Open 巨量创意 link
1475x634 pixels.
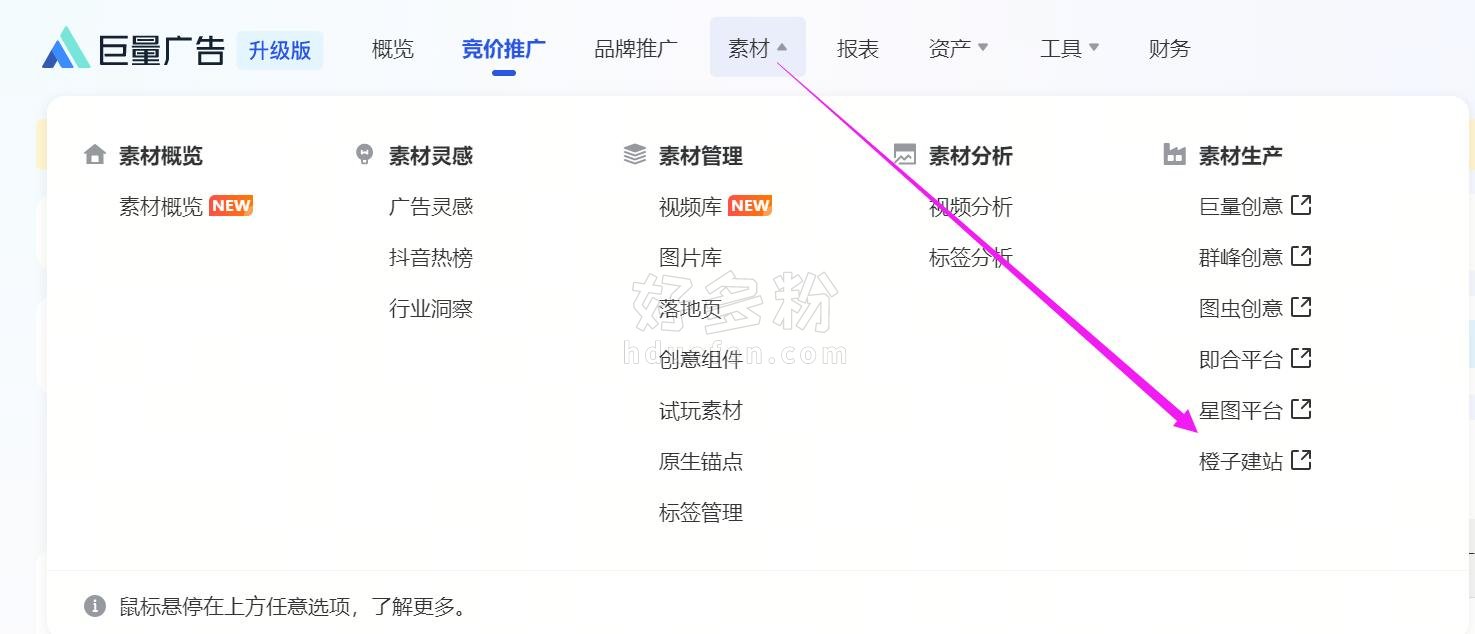pos(1241,207)
